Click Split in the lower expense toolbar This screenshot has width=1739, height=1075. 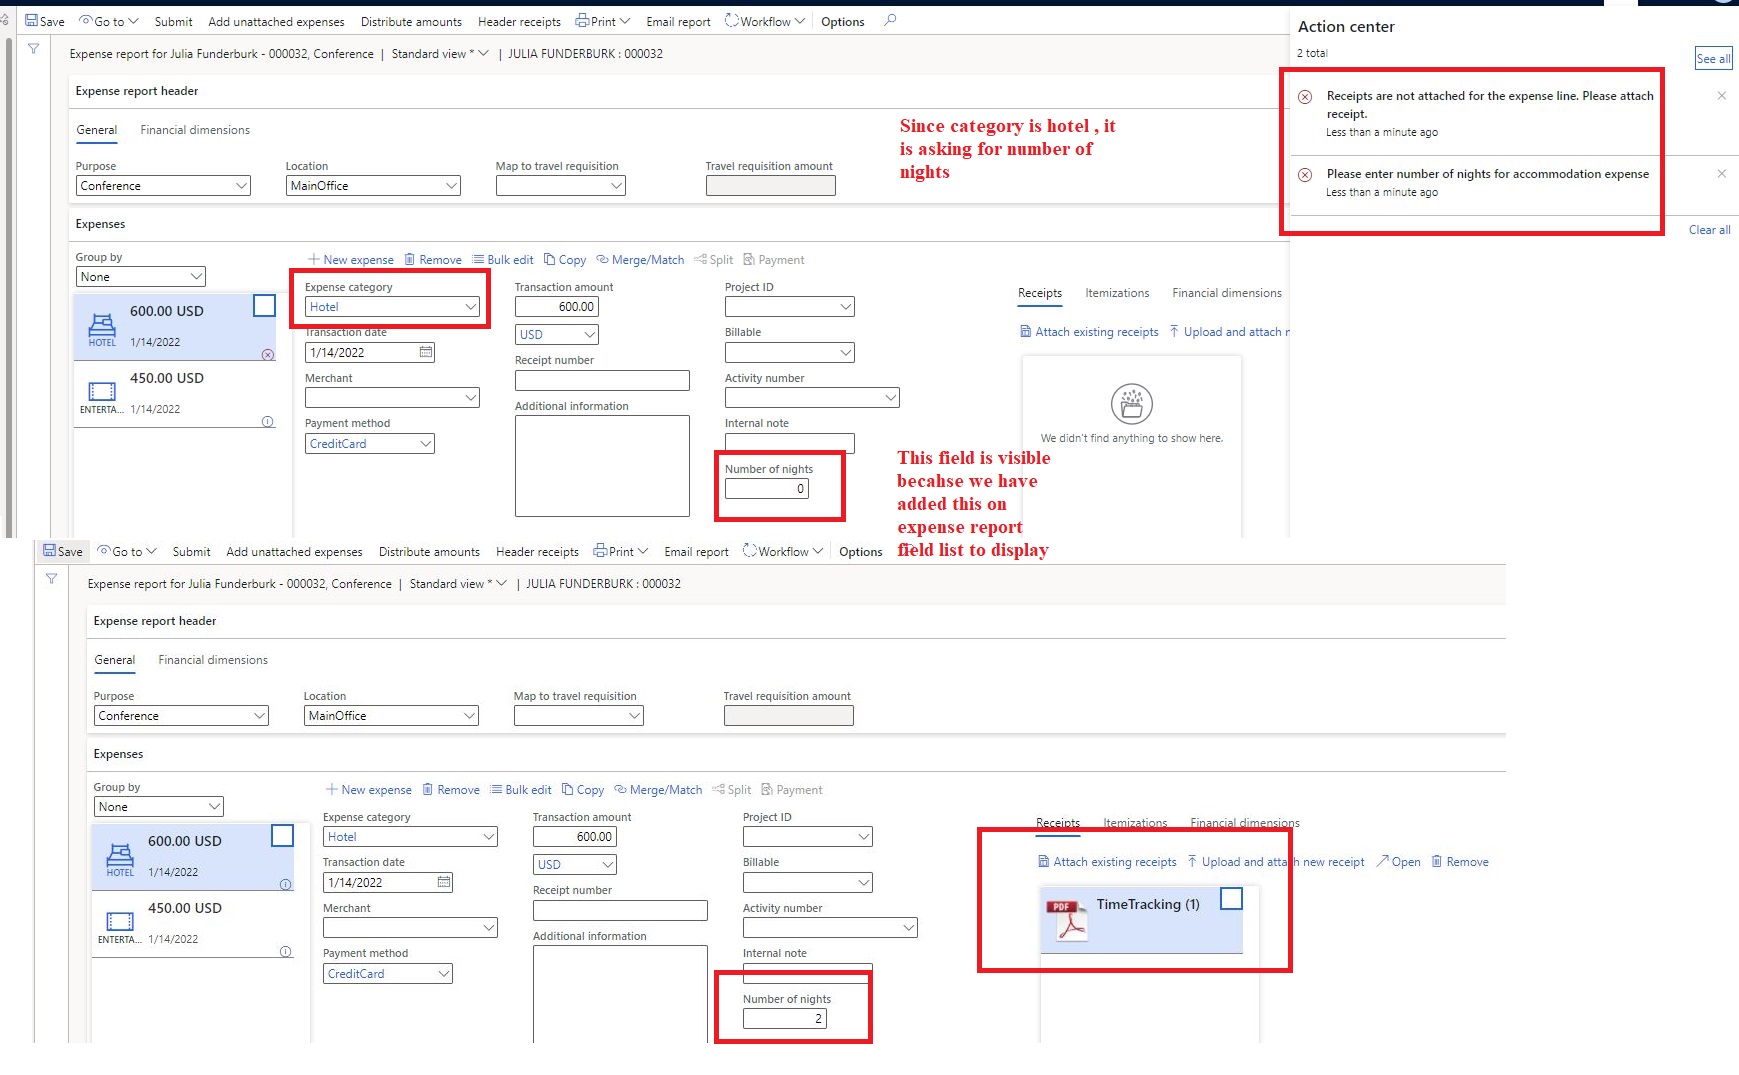point(731,790)
